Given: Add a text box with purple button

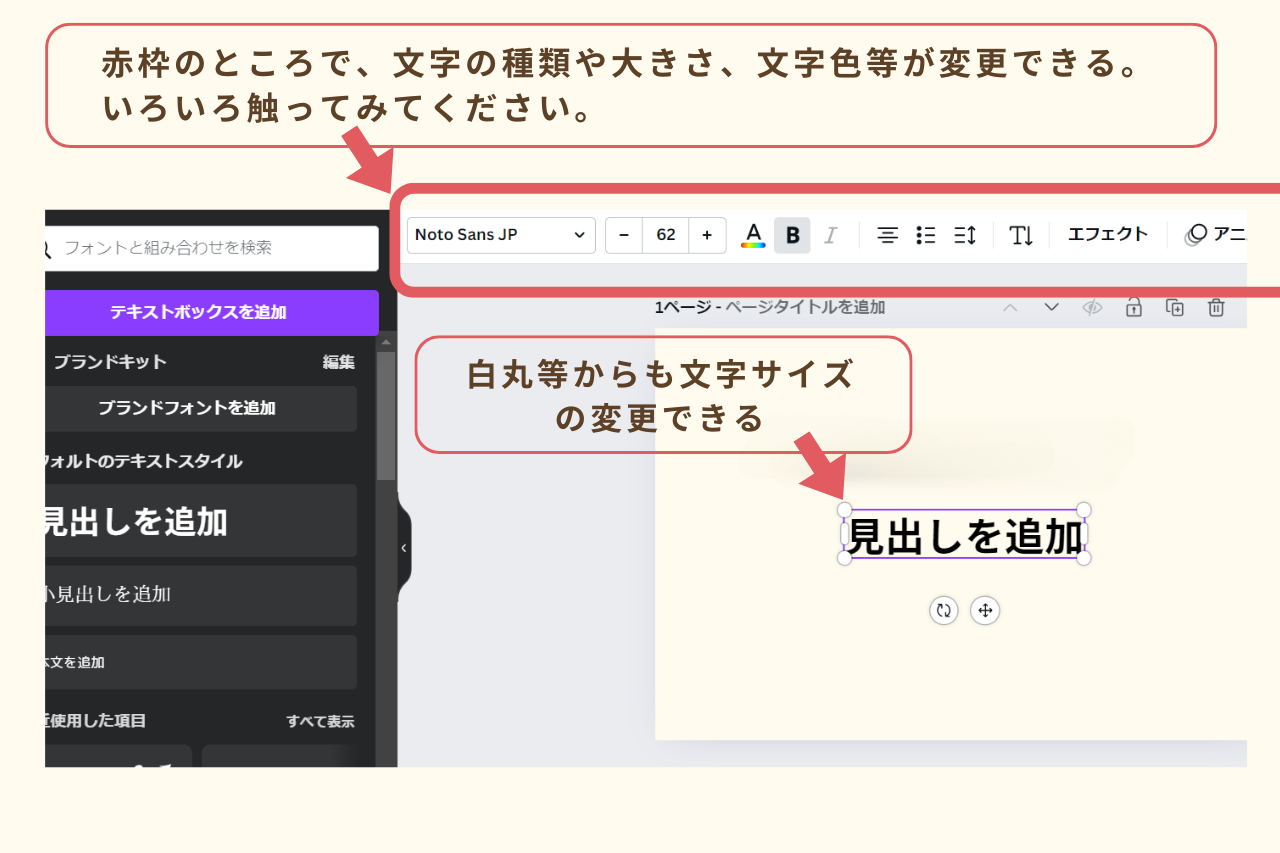Looking at the screenshot, I should [212, 312].
